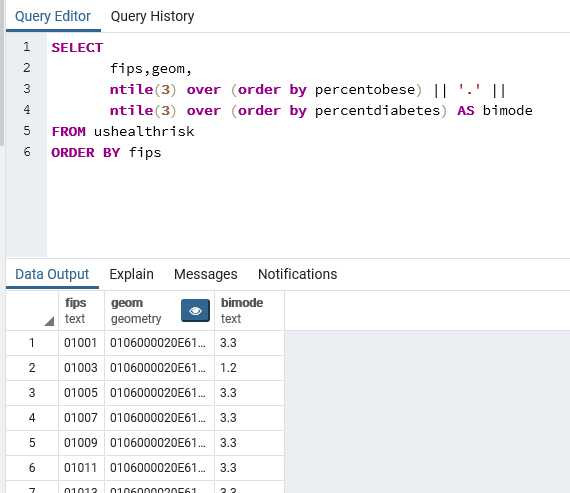Open the Query History tab
Viewport: 570px width, 493px height.
(152, 16)
